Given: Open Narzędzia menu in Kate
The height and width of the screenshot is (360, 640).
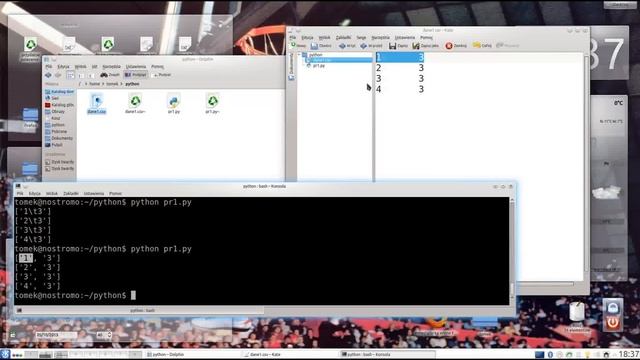Looking at the screenshot, I should tap(380, 38).
